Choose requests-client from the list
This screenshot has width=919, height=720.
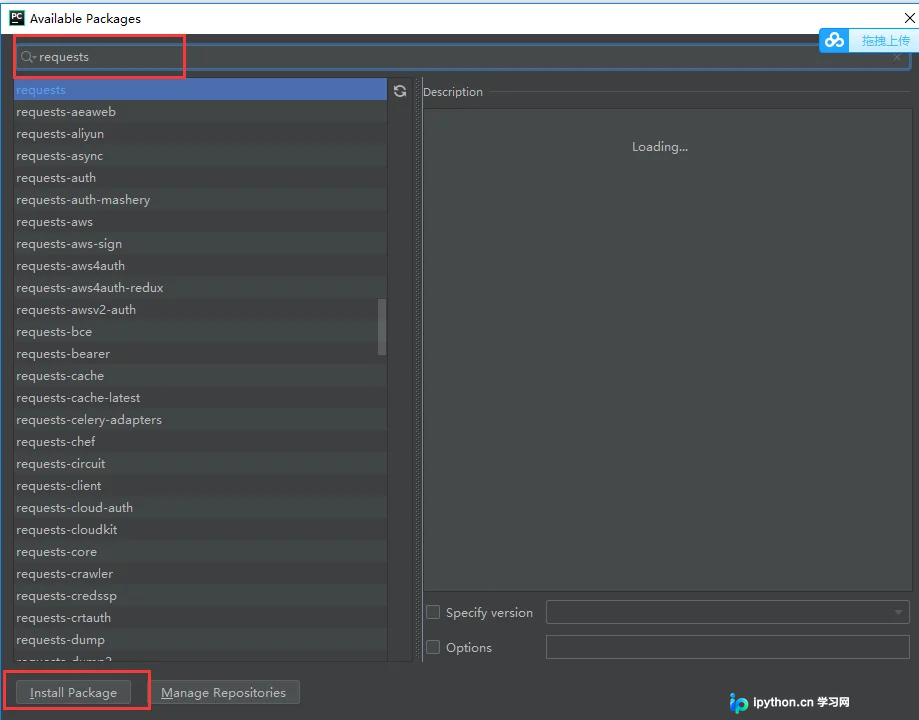[x=200, y=485]
